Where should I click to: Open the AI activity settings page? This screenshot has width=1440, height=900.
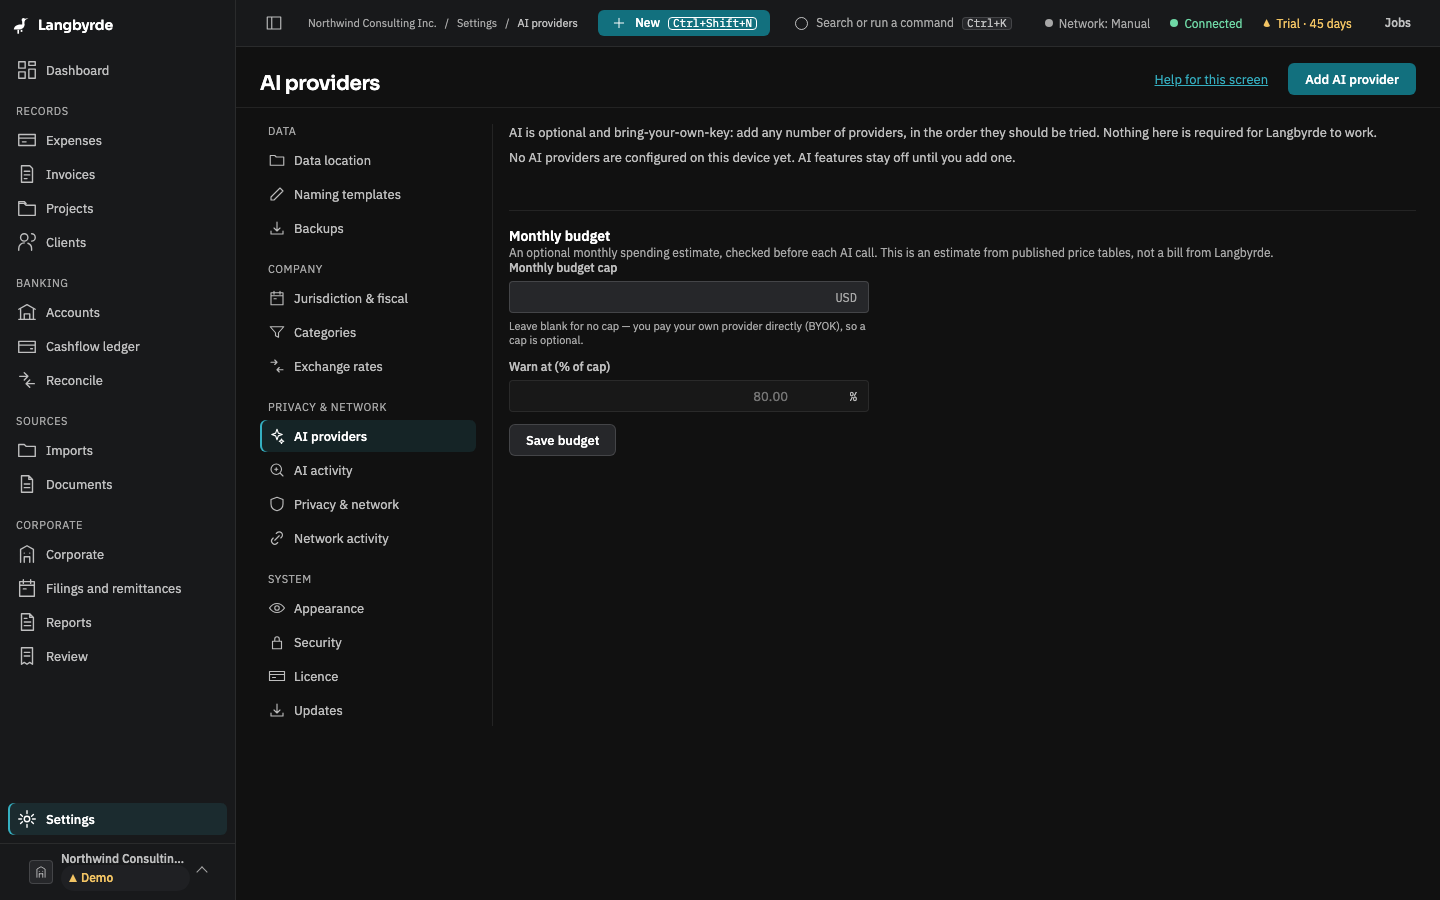pos(368,470)
